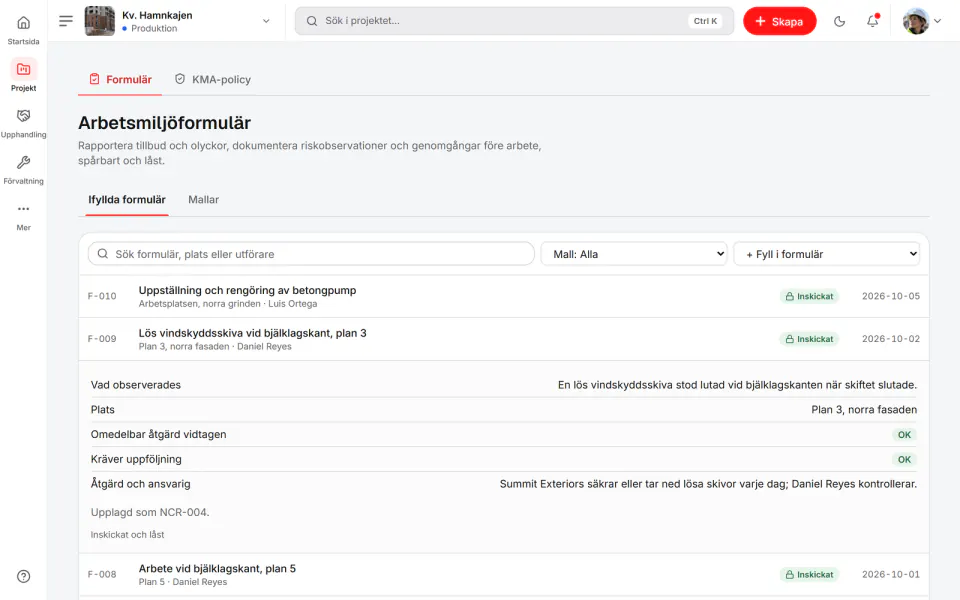Switch to the KMA-policy tab
This screenshot has height=600, width=960.
212,80
